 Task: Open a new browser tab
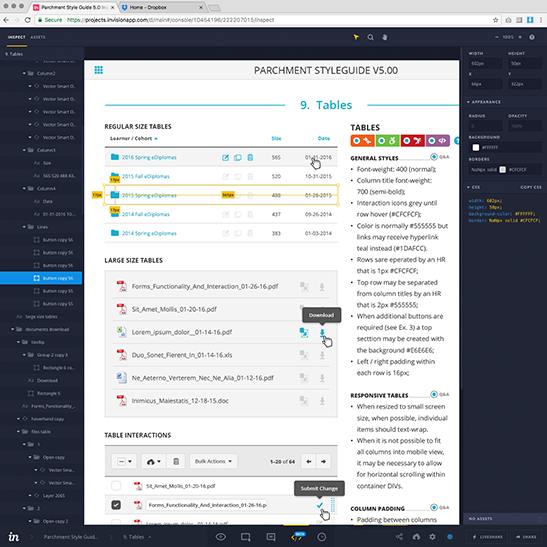(214, 7)
